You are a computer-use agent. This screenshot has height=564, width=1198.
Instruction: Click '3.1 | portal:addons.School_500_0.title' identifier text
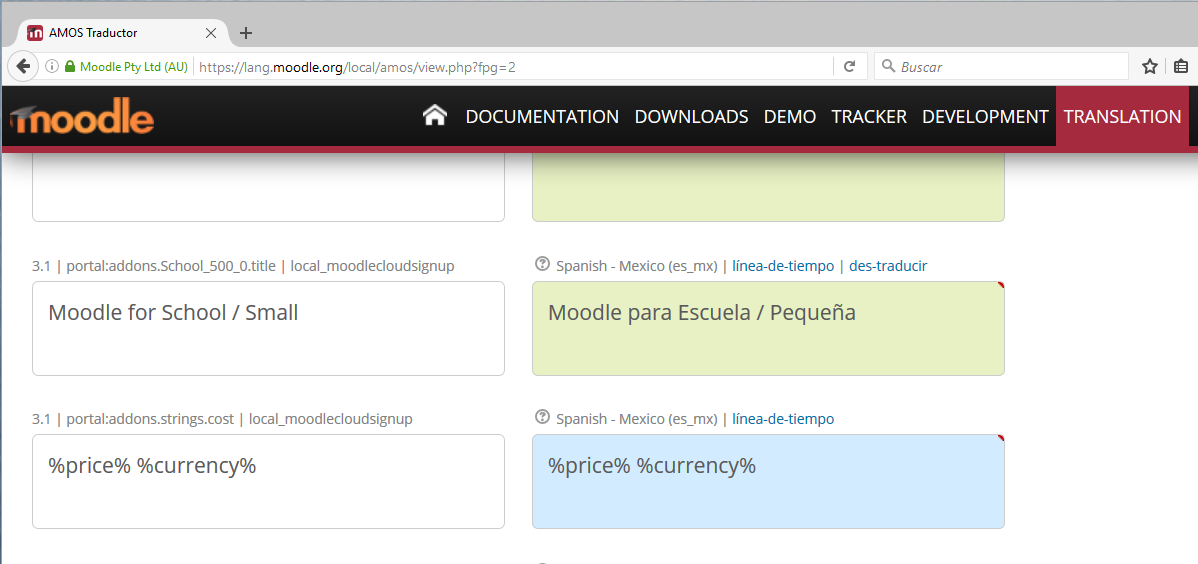[155, 266]
